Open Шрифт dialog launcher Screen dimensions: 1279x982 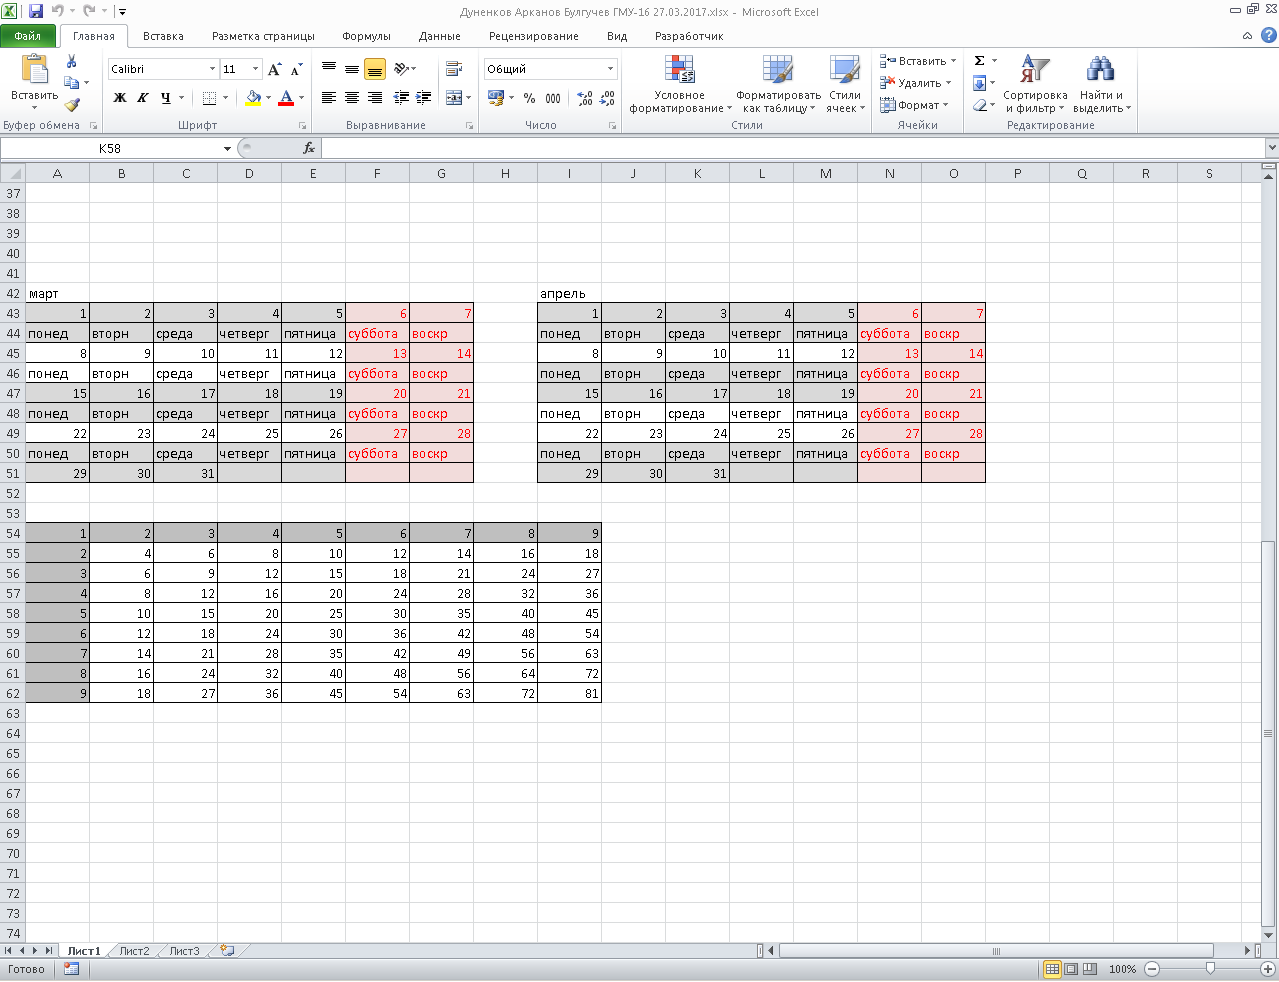[x=302, y=126]
